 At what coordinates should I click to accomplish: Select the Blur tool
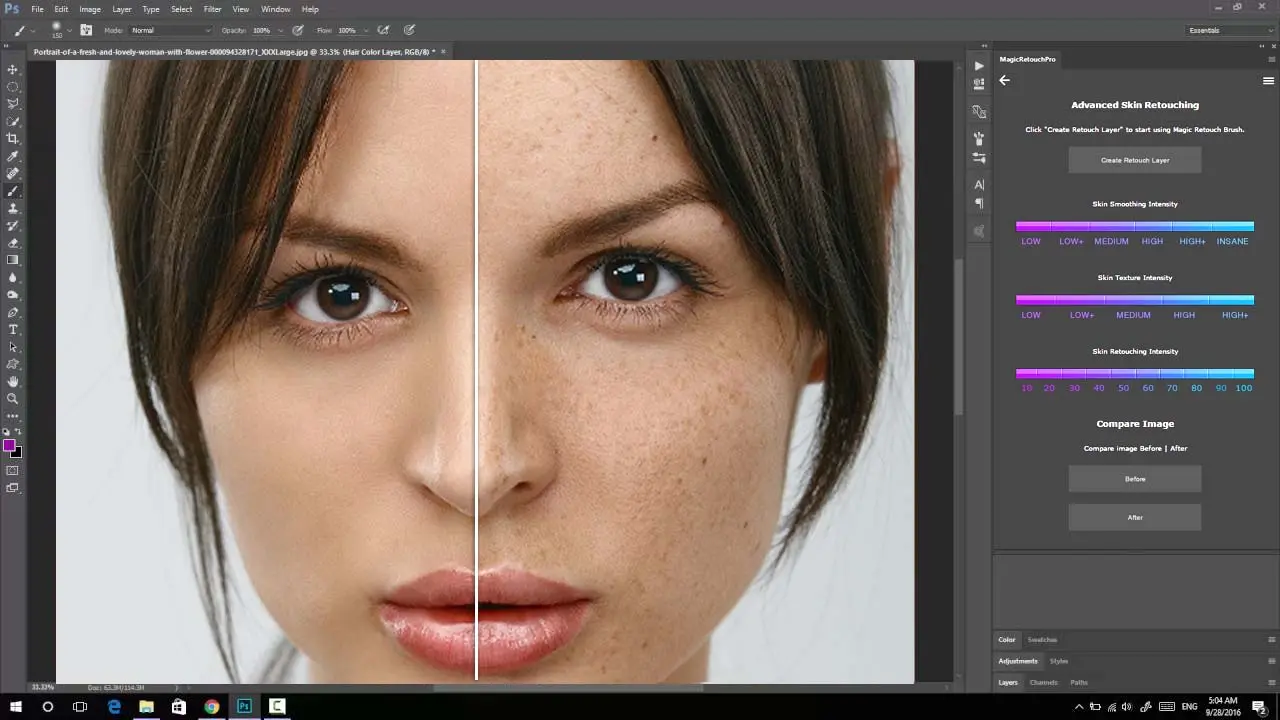click(13, 277)
